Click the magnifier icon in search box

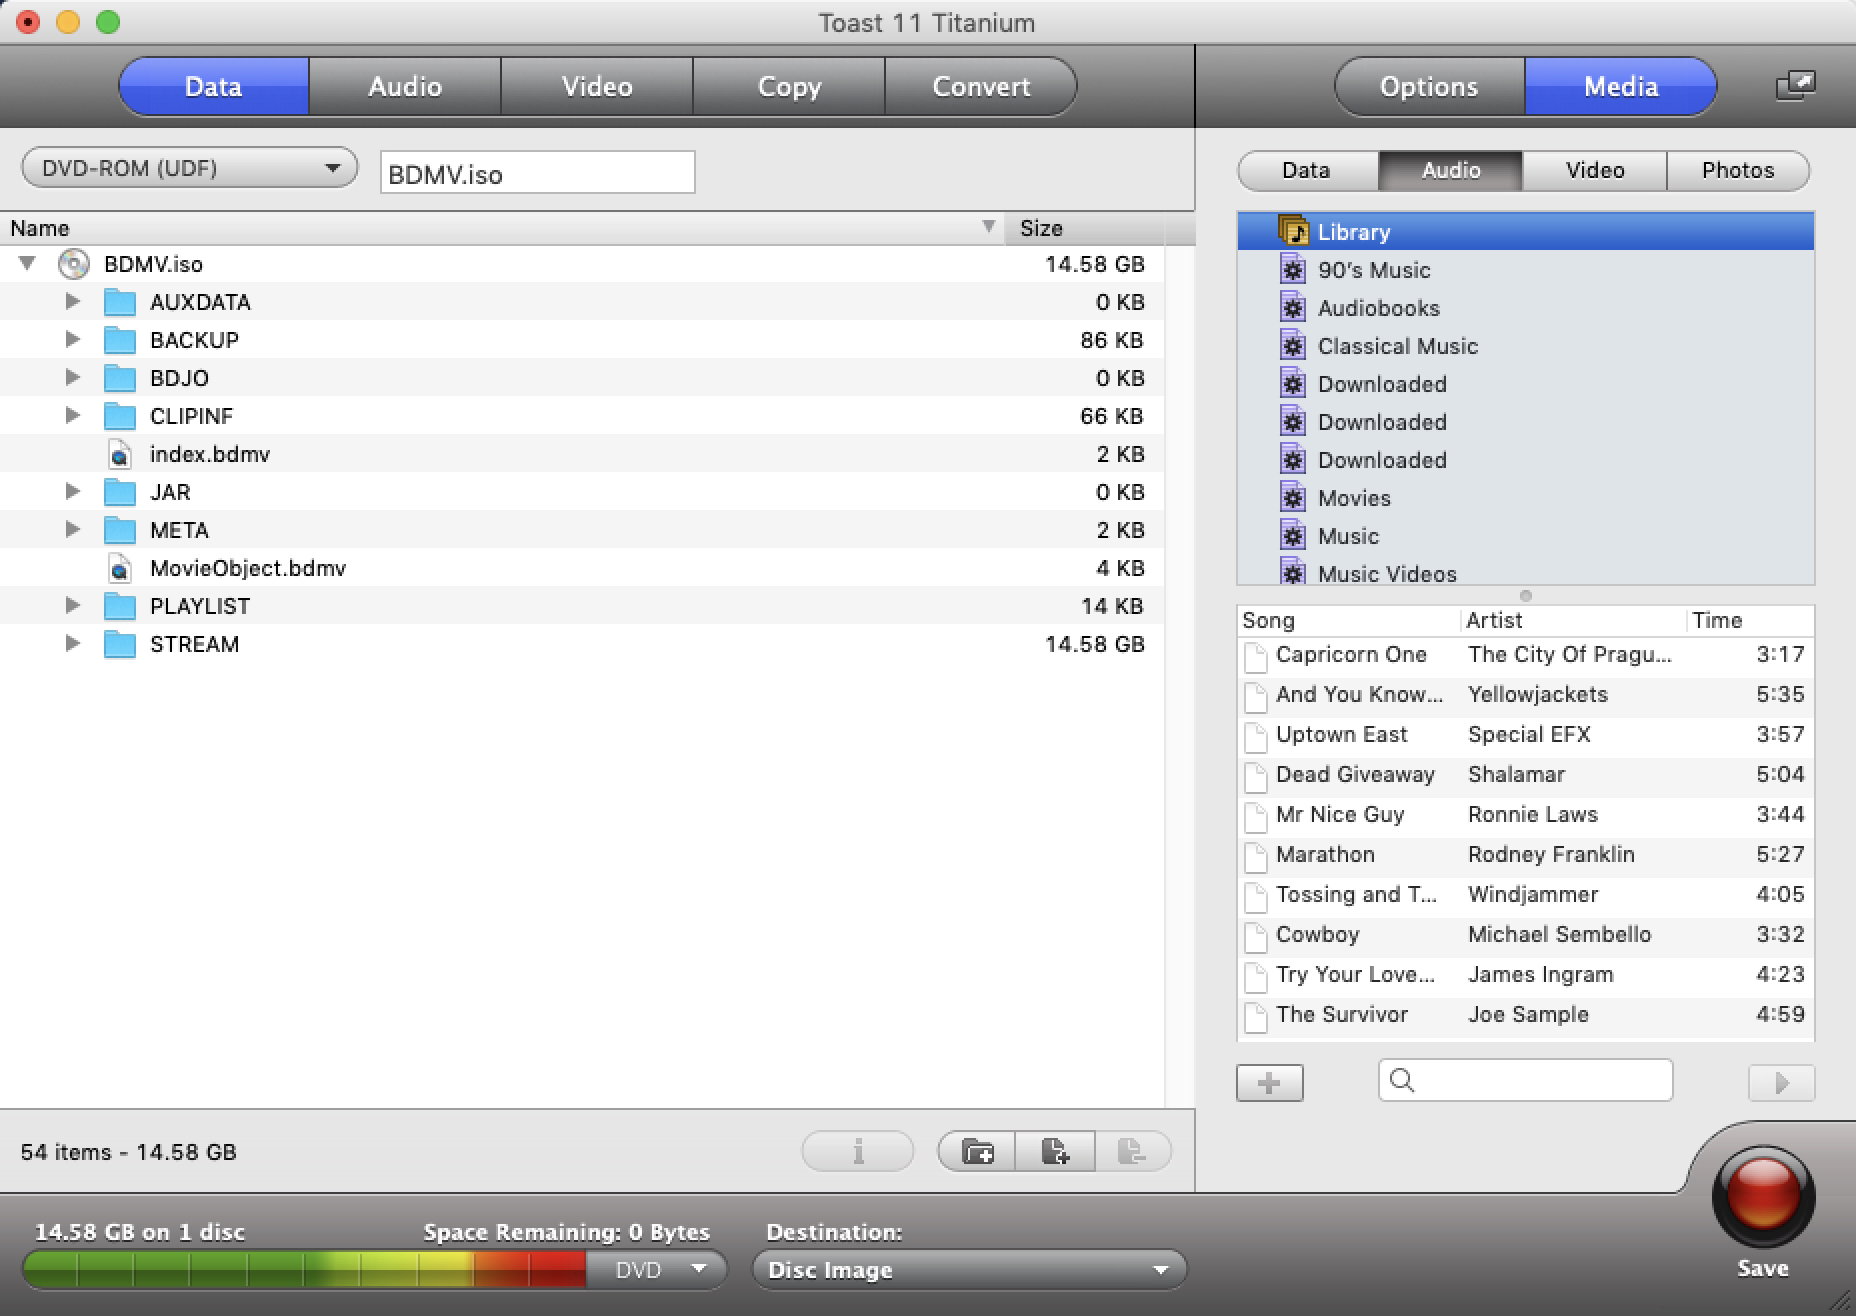(1402, 1080)
